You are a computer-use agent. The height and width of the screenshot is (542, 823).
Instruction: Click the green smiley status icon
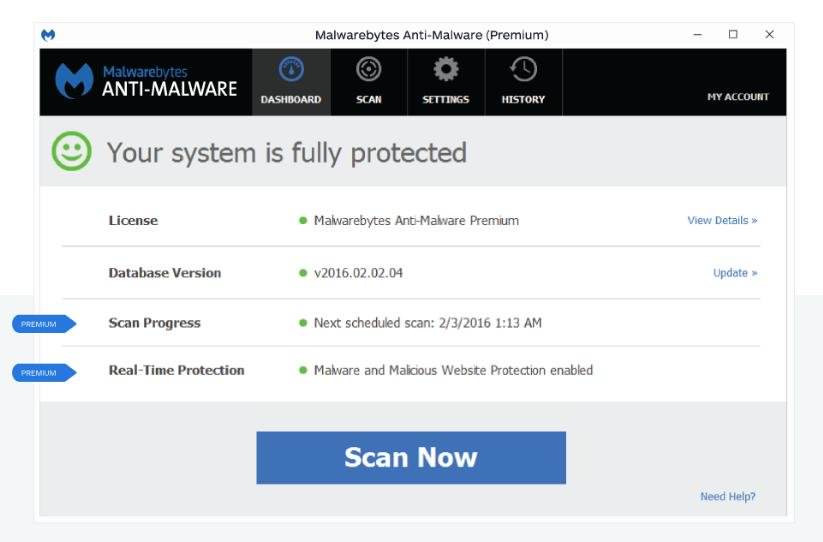tap(72, 151)
